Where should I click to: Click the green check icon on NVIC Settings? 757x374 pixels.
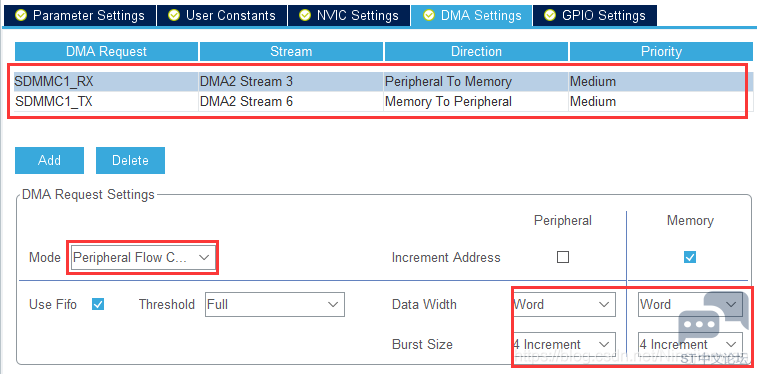click(305, 15)
